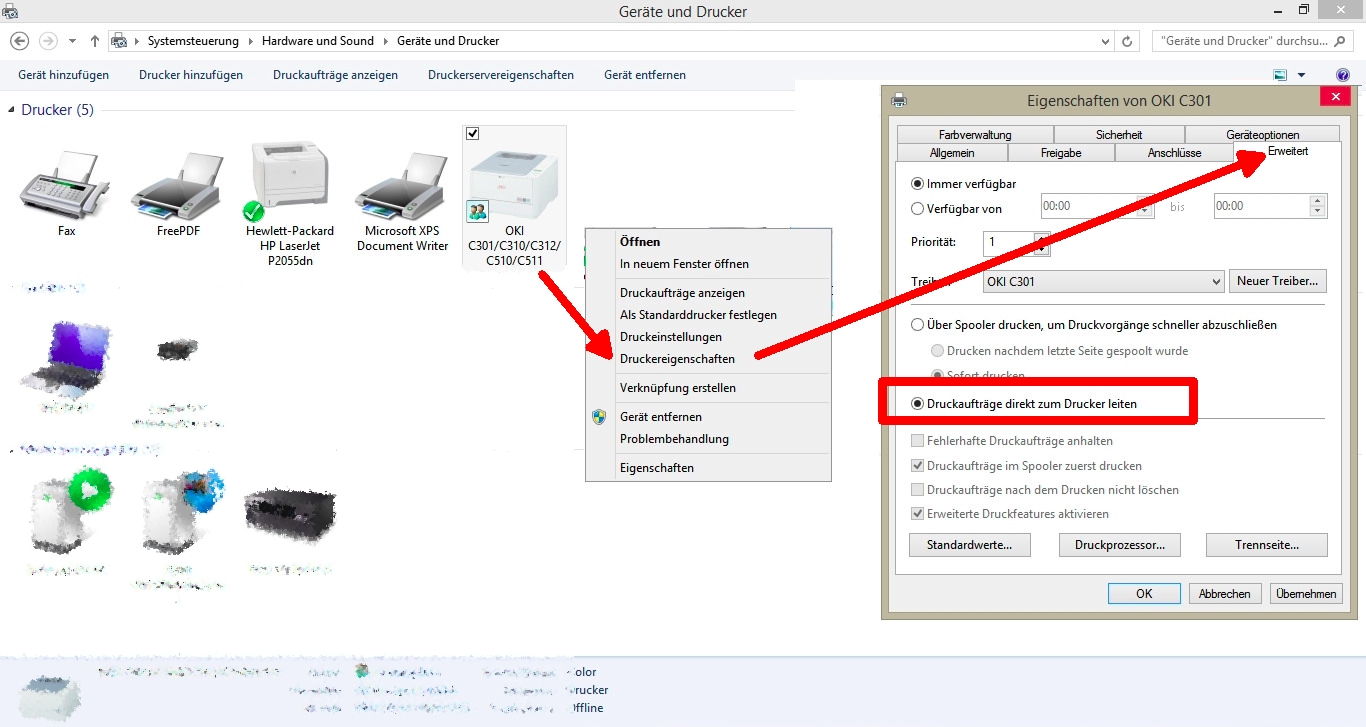Click the shield icon in the context menu
This screenshot has height=727, width=1366.
pos(599,417)
